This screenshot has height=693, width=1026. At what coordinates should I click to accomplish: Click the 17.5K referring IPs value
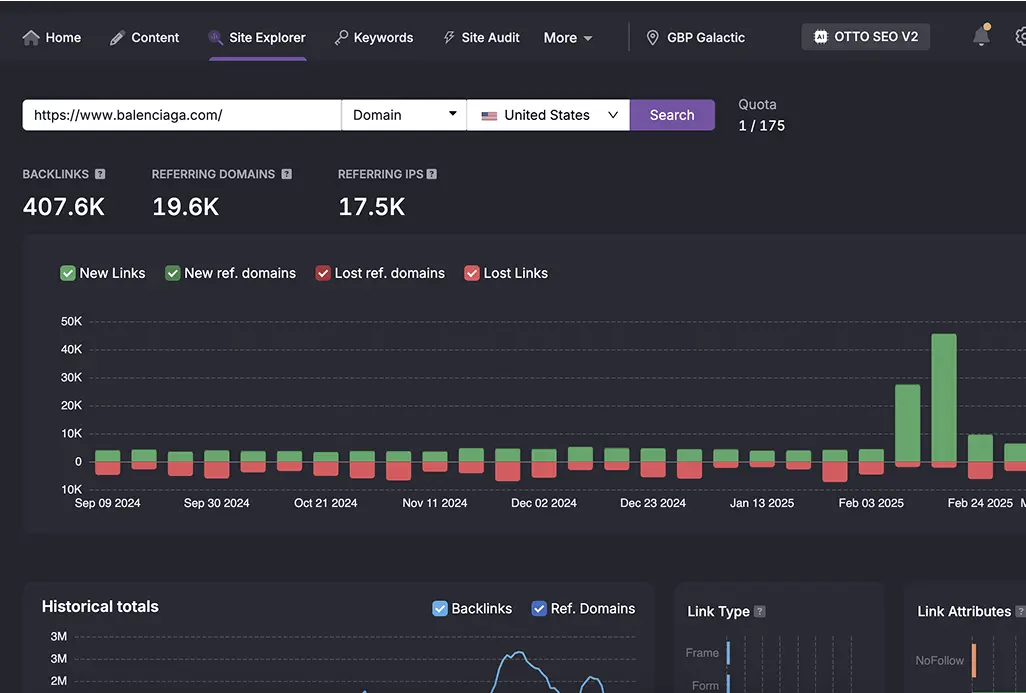pos(372,207)
